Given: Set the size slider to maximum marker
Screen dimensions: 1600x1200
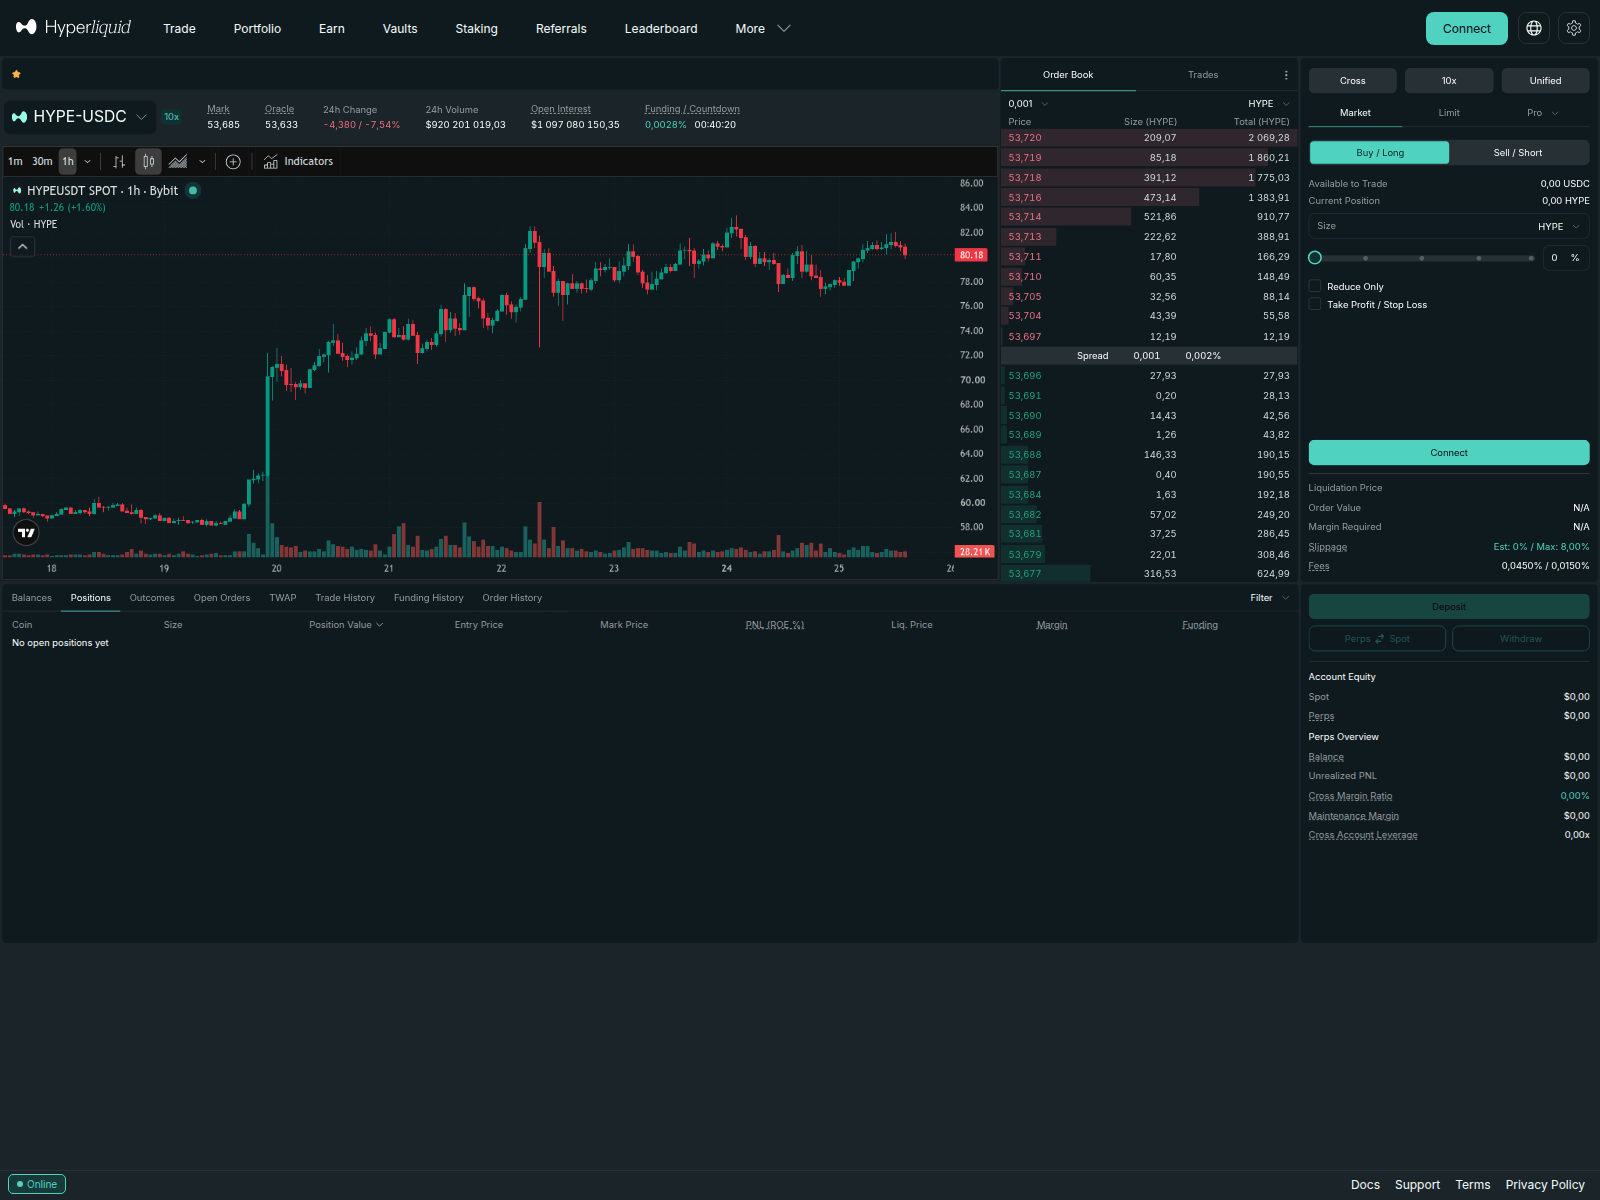Looking at the screenshot, I should pos(1531,258).
